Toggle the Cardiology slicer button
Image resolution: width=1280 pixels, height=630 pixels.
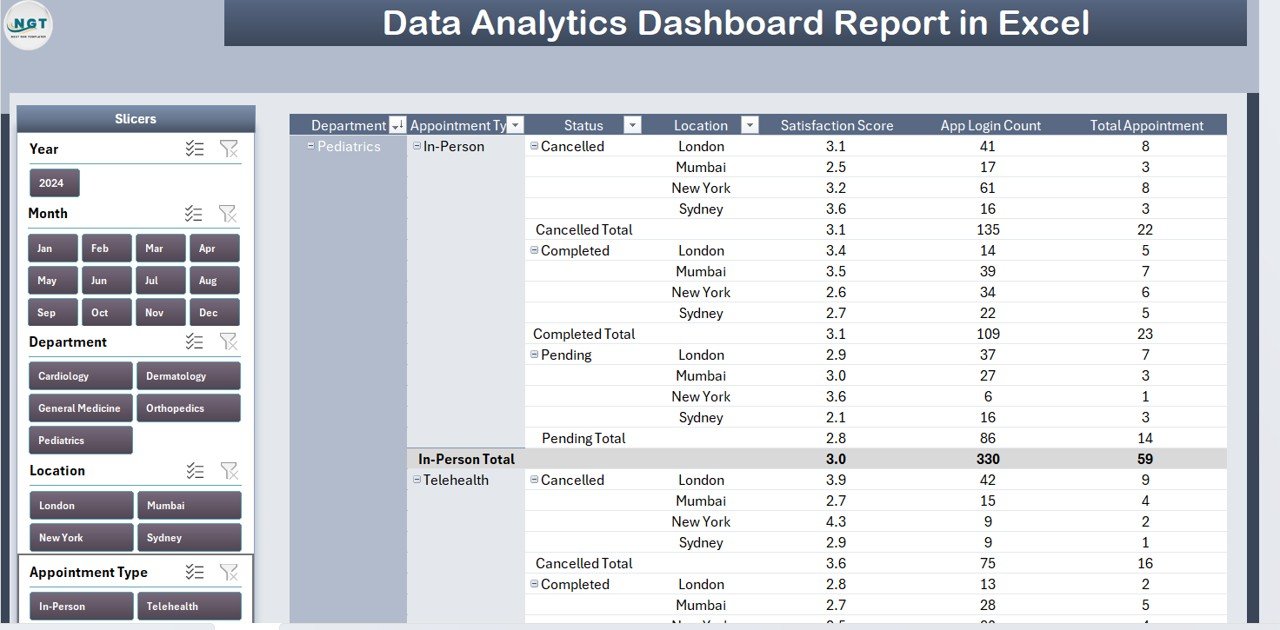80,375
